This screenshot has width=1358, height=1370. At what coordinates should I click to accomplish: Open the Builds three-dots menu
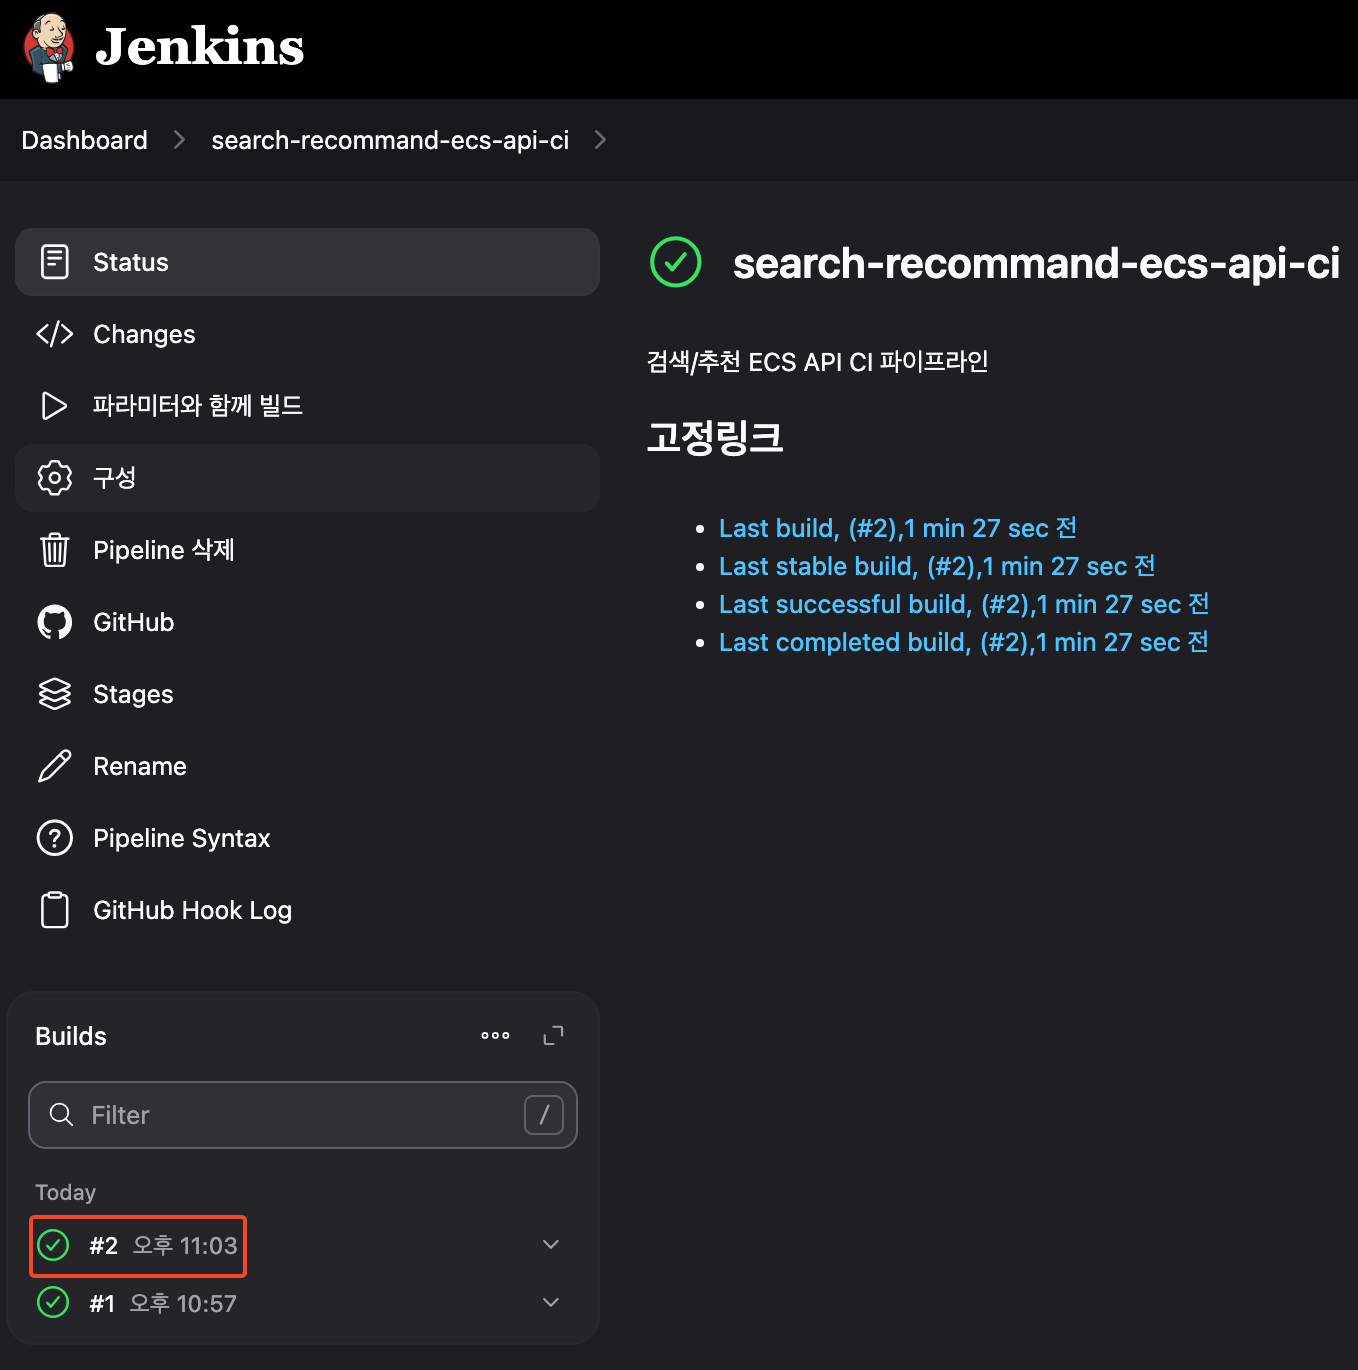tap(495, 1036)
